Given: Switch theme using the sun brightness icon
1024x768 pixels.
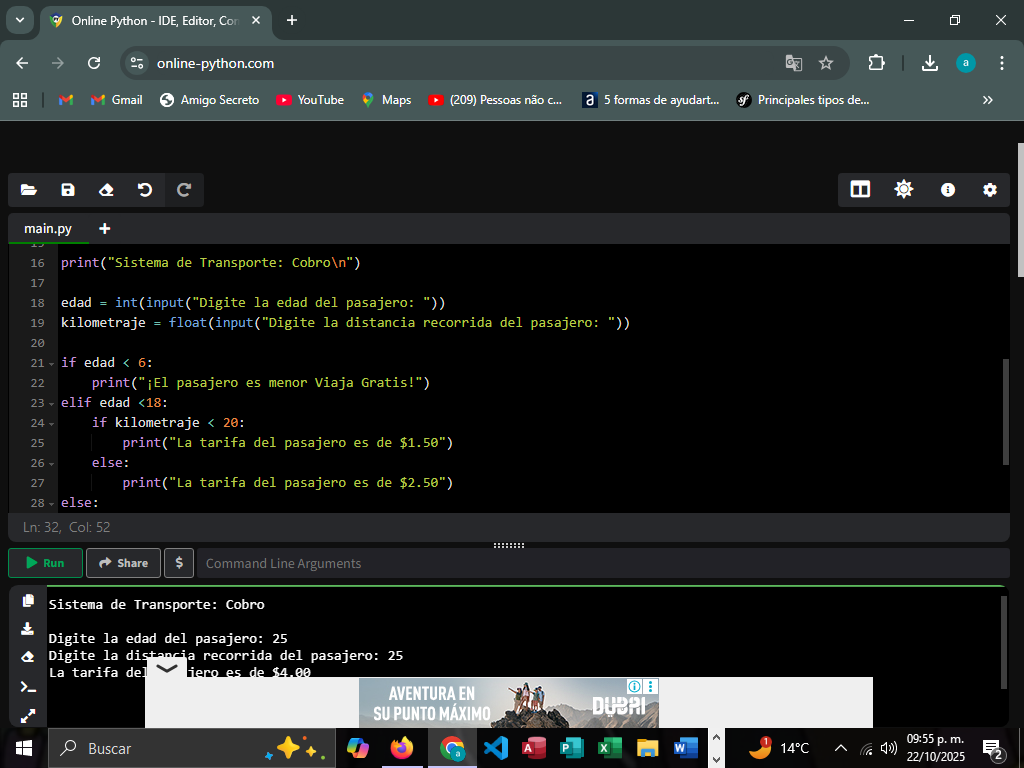Looking at the screenshot, I should point(904,190).
